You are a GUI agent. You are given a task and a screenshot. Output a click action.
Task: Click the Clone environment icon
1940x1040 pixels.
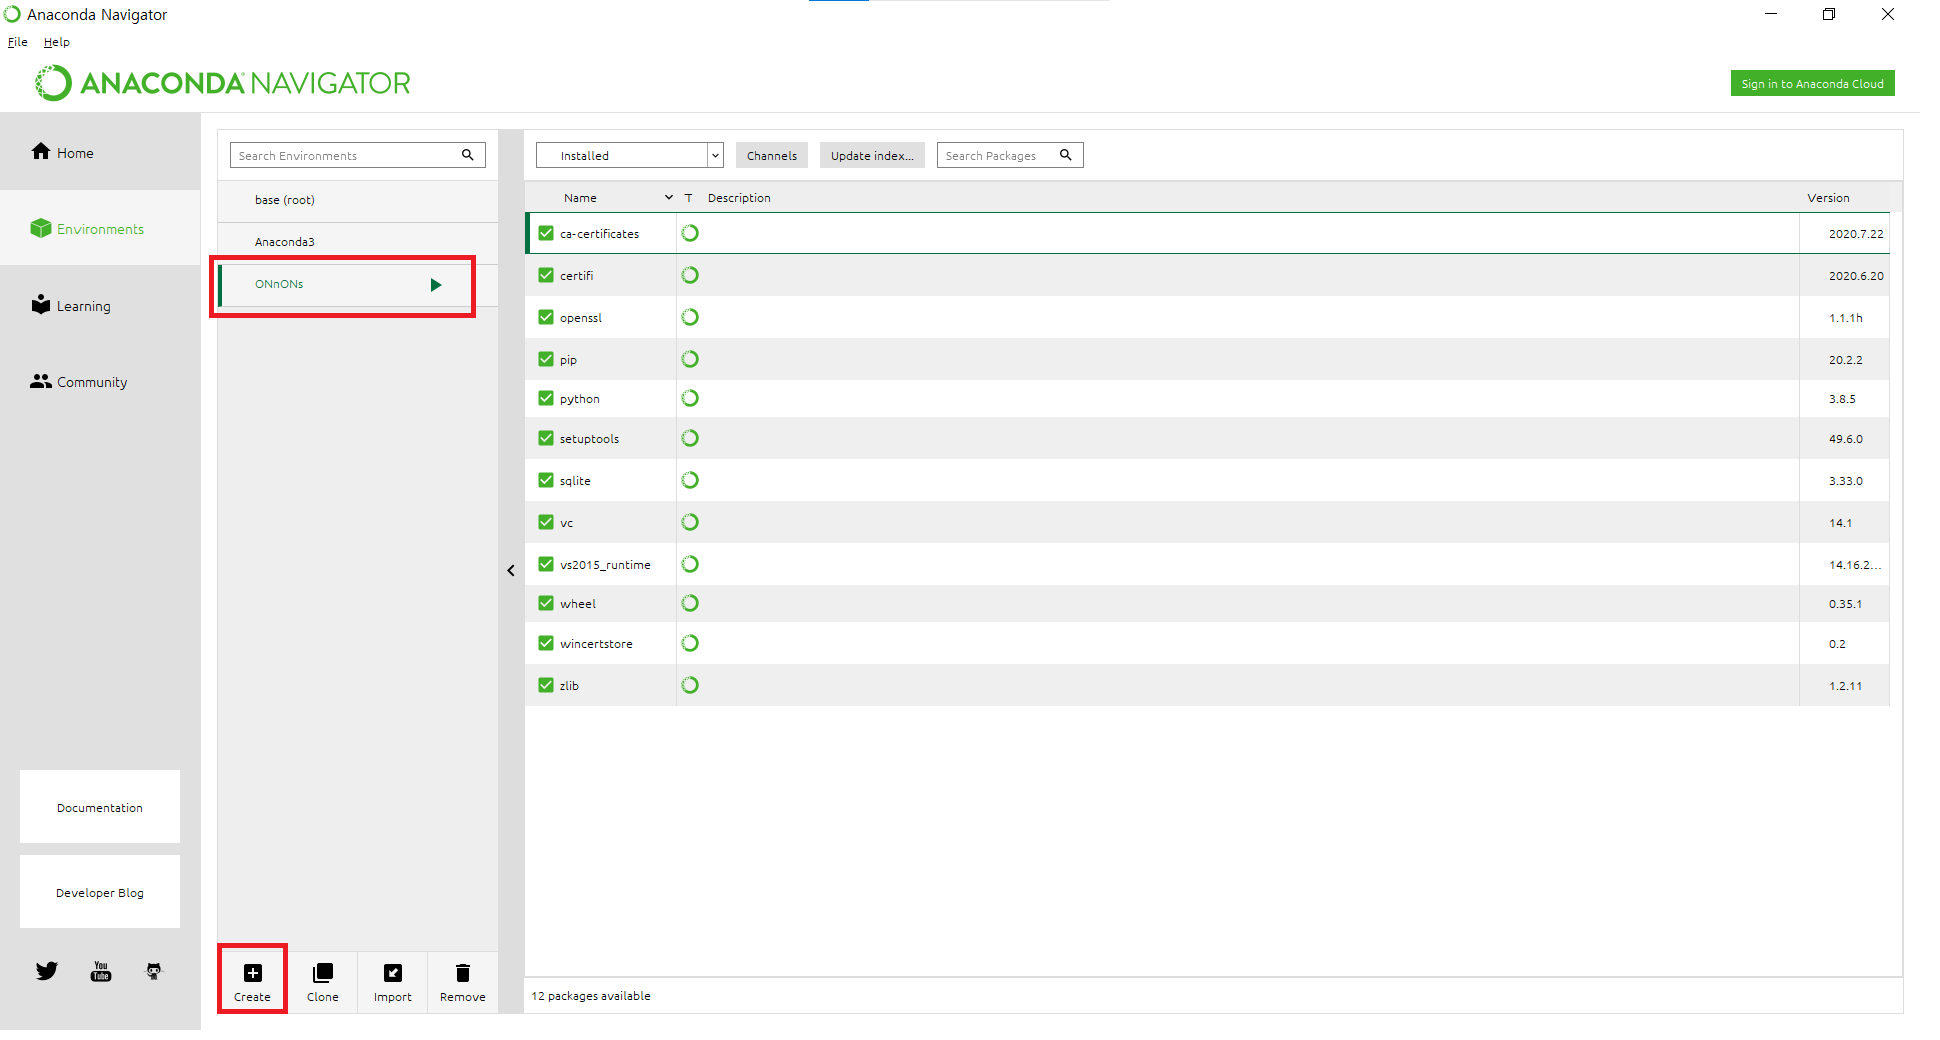point(323,973)
